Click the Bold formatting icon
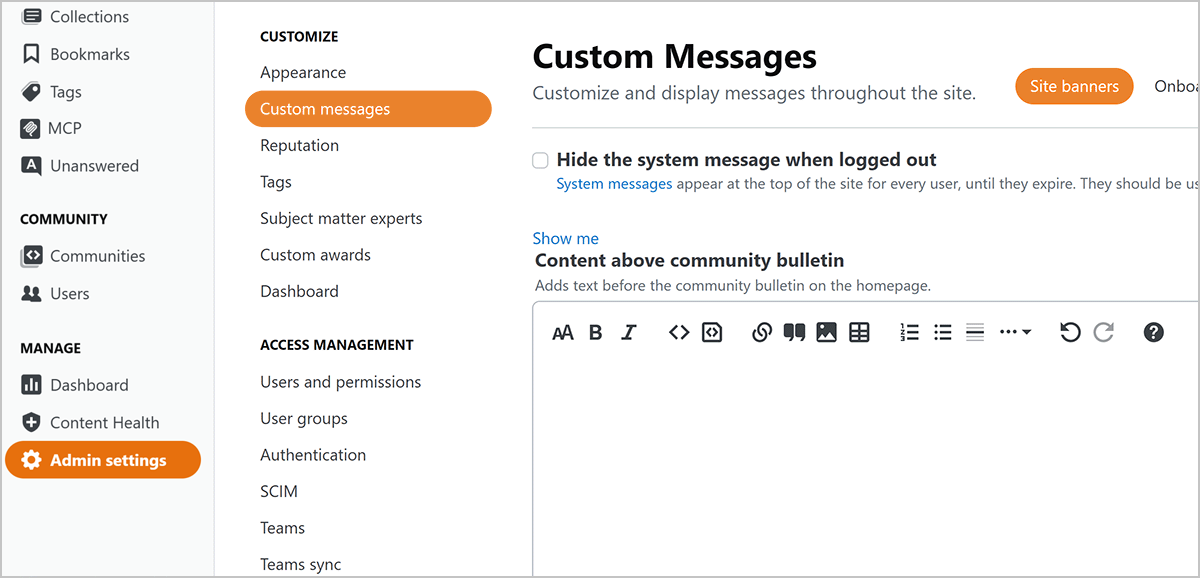 click(596, 333)
